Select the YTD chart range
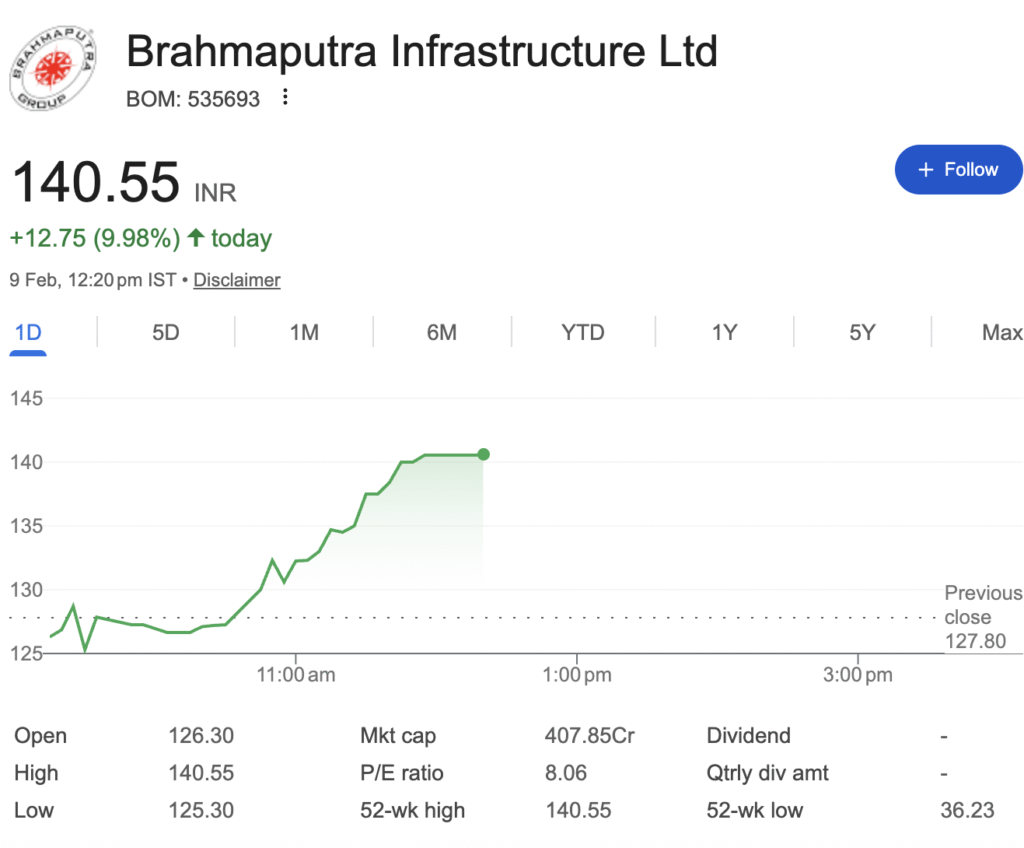Image resolution: width=1024 pixels, height=848 pixels. [583, 332]
